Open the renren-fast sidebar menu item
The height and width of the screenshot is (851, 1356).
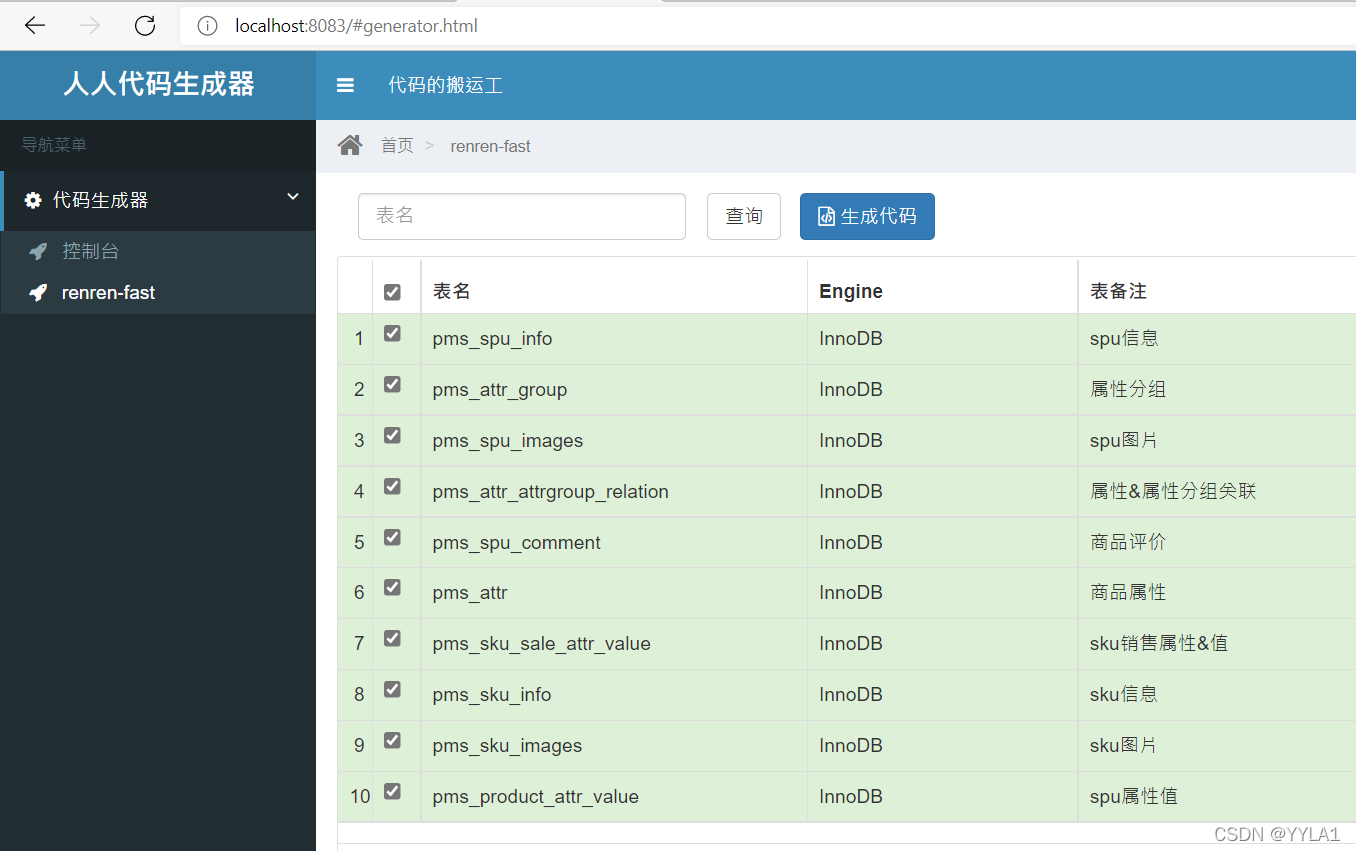pos(158,293)
